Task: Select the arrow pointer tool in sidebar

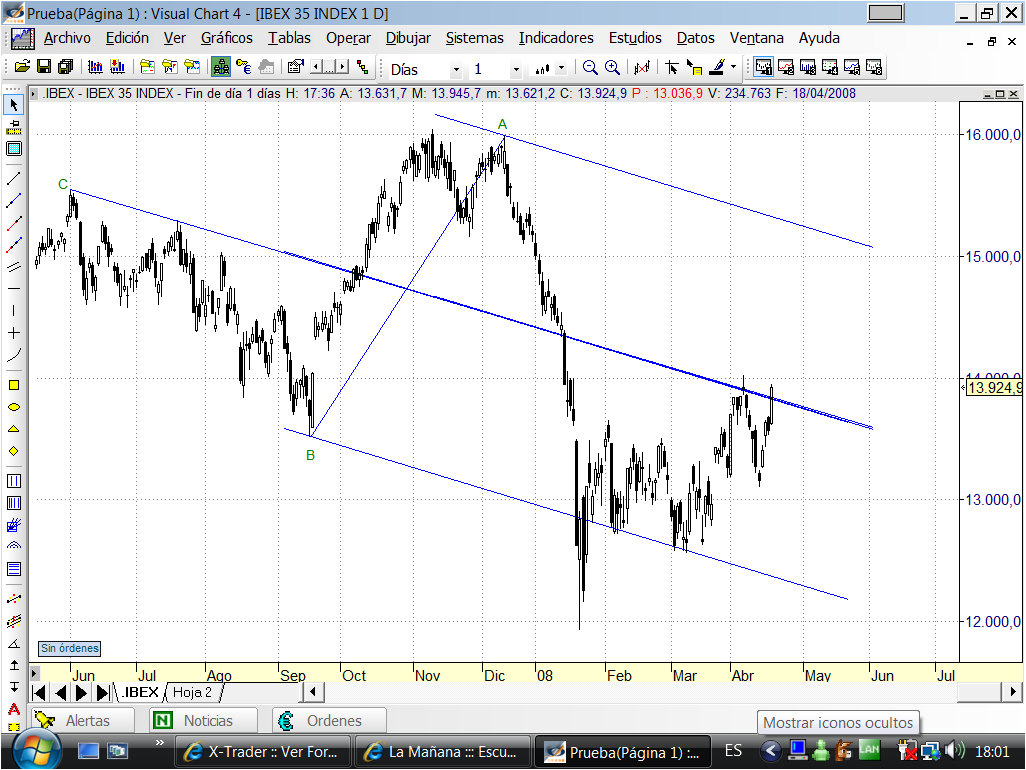Action: click(14, 105)
